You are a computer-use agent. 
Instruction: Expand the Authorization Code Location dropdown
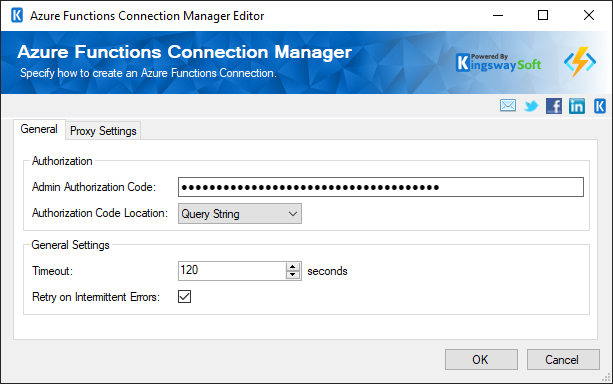(x=240, y=214)
